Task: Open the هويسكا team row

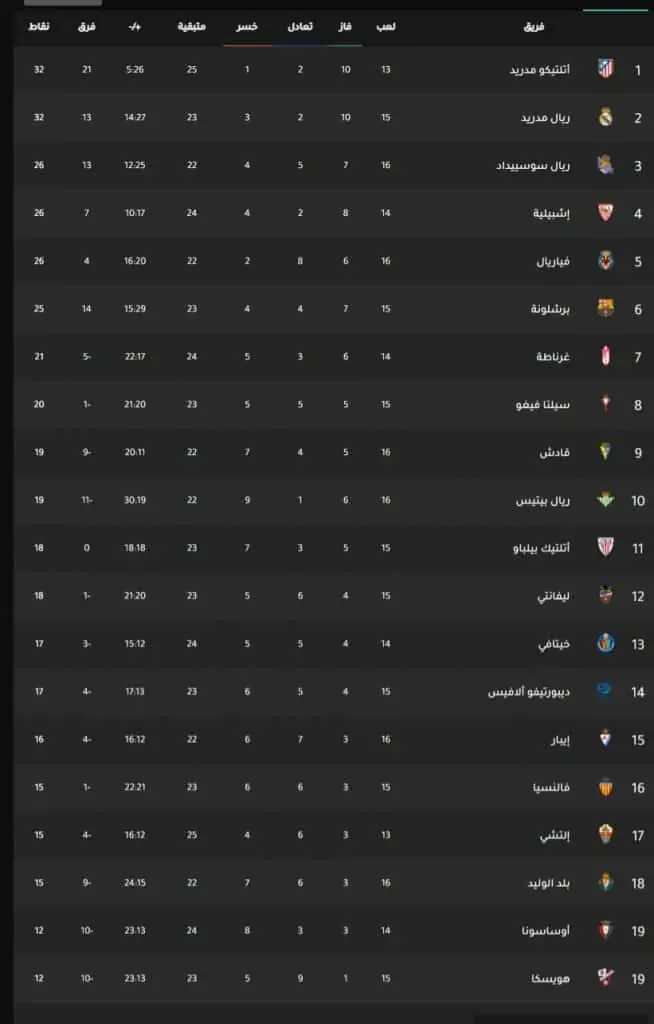Action: tap(333, 978)
